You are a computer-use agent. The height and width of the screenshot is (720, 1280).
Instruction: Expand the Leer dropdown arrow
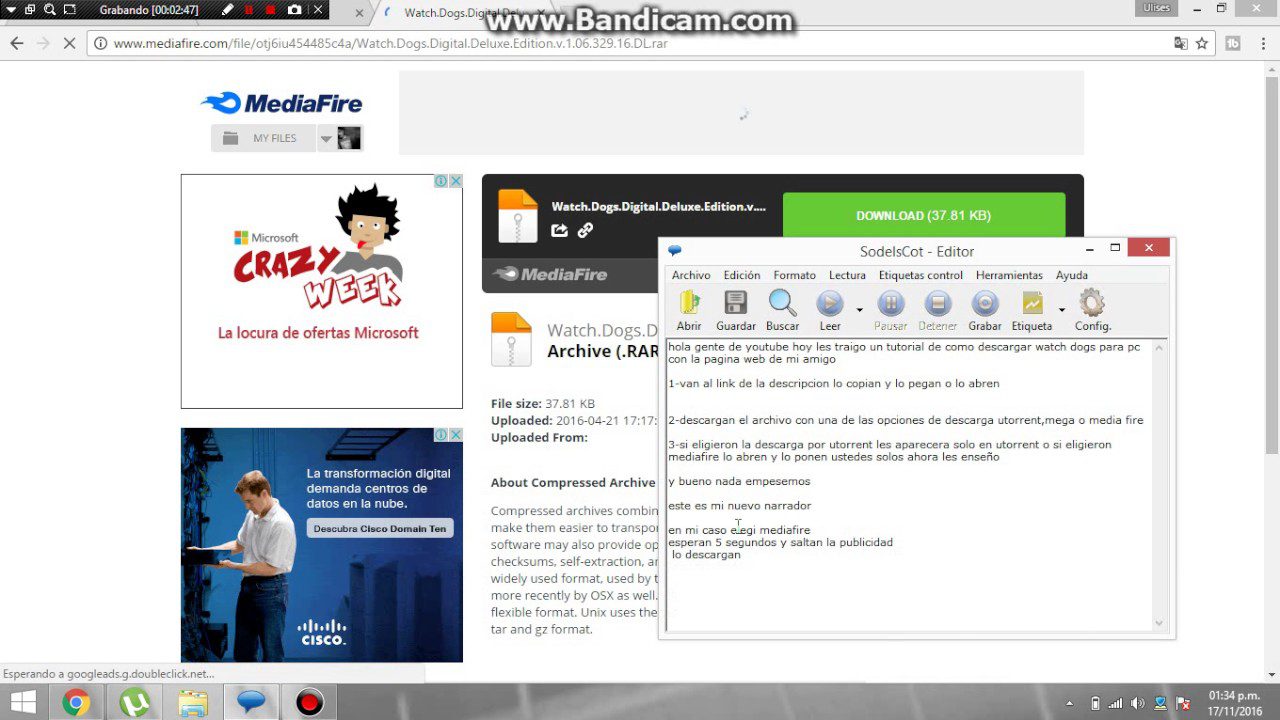coord(859,310)
